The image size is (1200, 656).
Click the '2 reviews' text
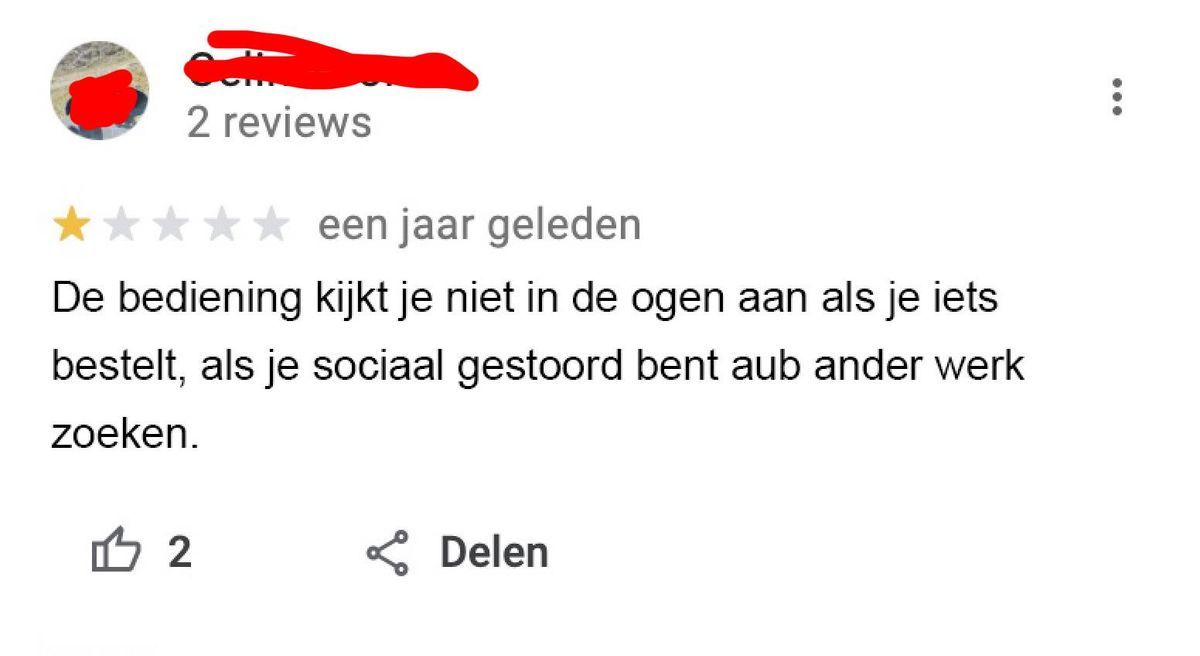pyautogui.click(x=279, y=123)
